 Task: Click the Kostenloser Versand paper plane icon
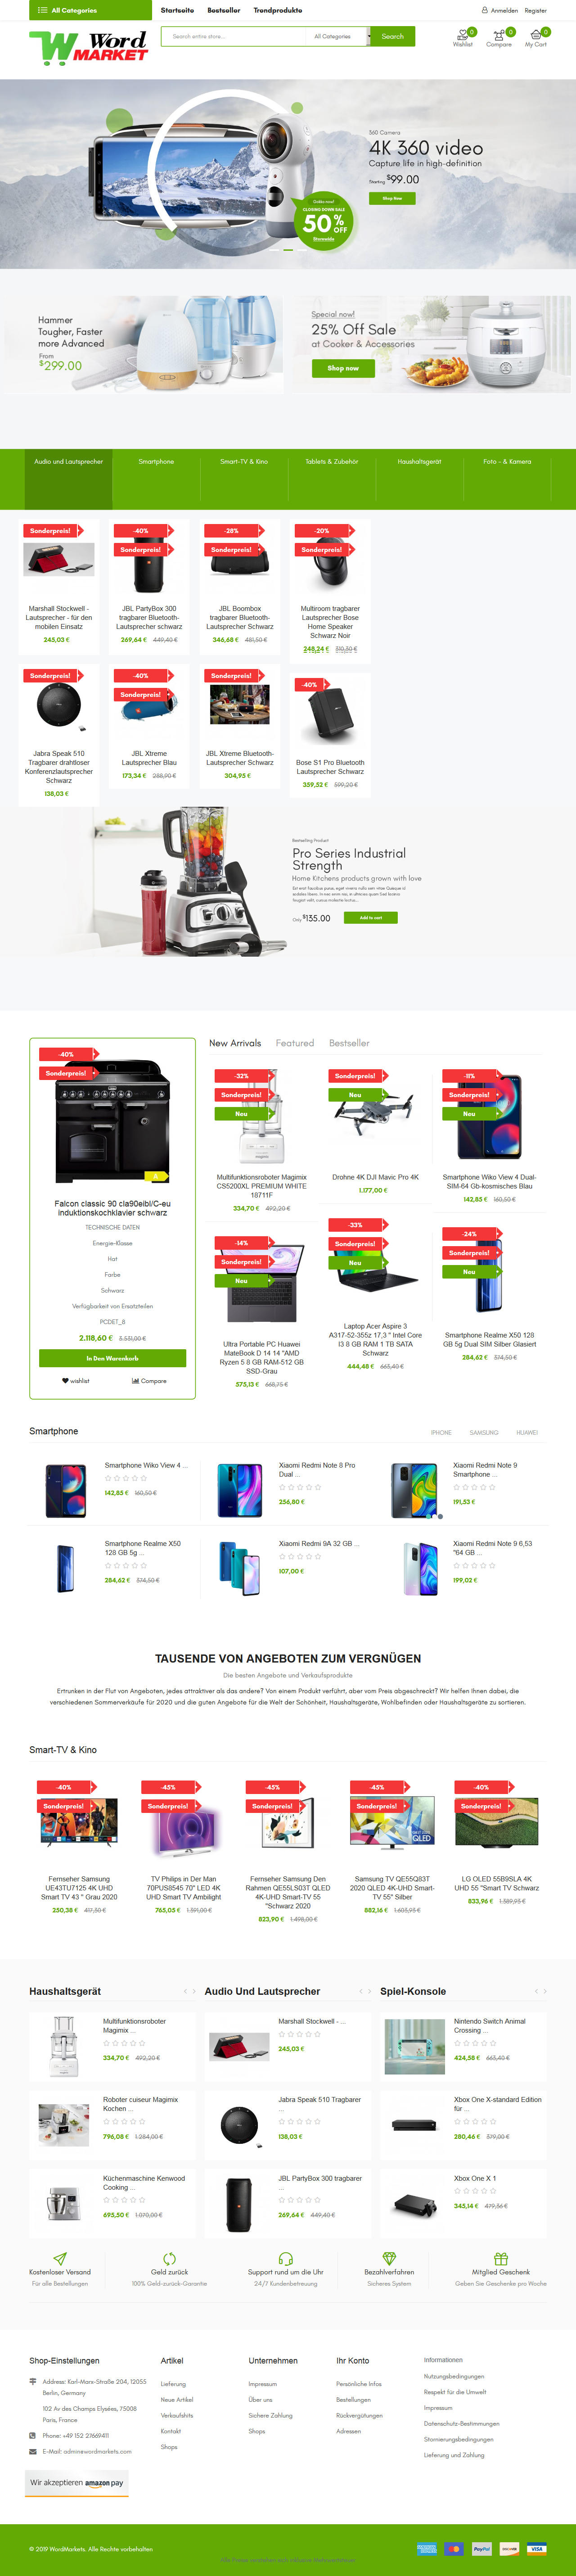click(60, 2259)
